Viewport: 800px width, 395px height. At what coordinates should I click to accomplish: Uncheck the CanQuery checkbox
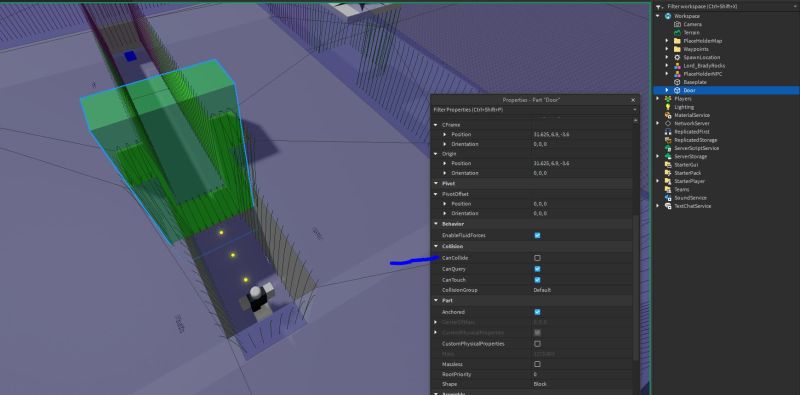537,269
